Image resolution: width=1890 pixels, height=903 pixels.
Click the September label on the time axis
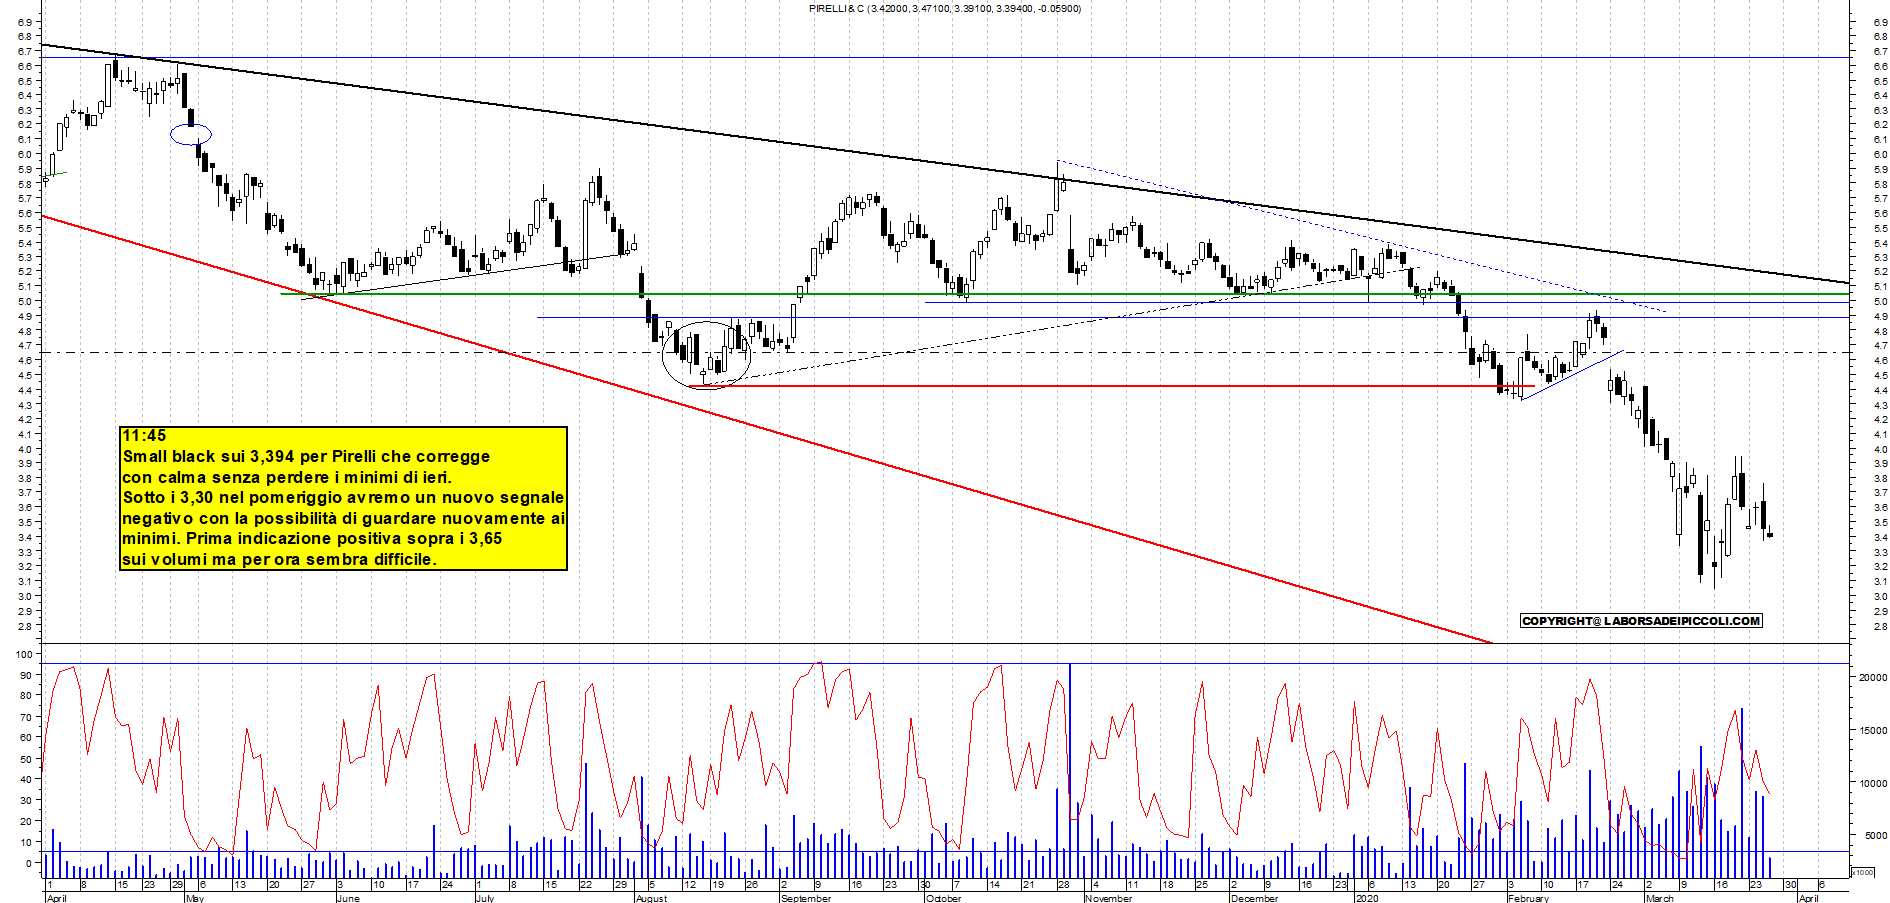pyautogui.click(x=806, y=898)
